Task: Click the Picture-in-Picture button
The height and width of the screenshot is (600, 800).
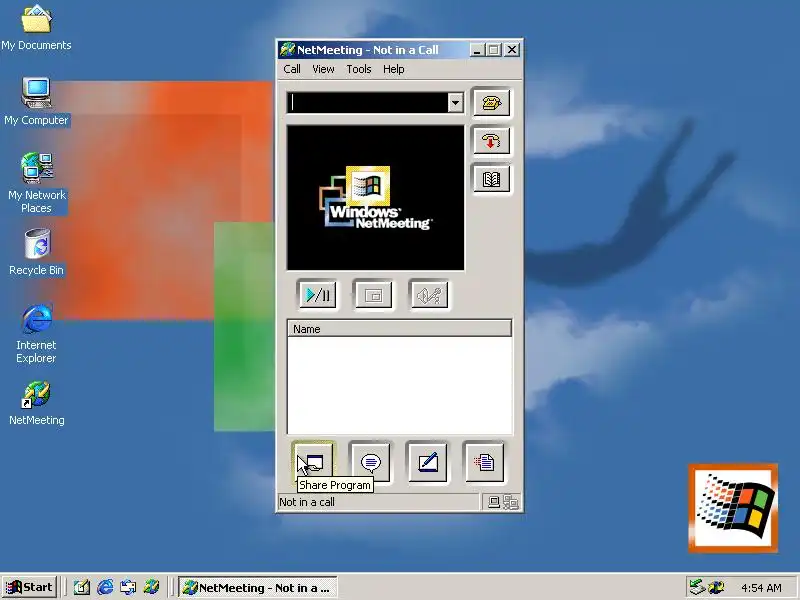Action: pyautogui.click(x=373, y=294)
